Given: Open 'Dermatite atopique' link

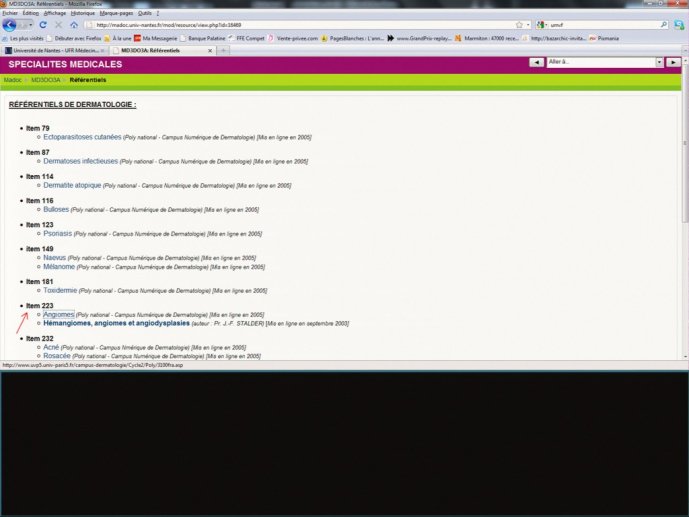Looking at the screenshot, I should click(x=72, y=185).
